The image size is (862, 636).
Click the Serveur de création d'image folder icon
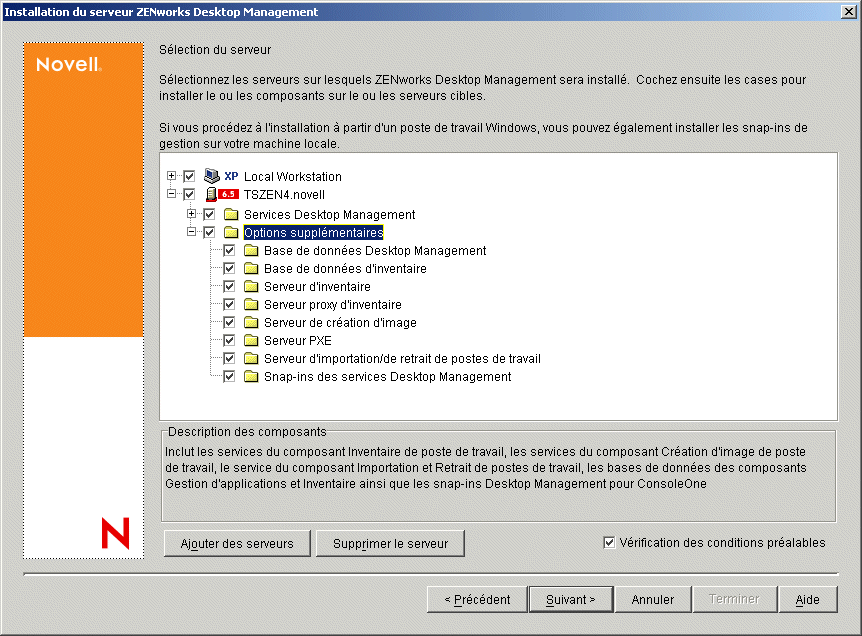click(x=252, y=322)
